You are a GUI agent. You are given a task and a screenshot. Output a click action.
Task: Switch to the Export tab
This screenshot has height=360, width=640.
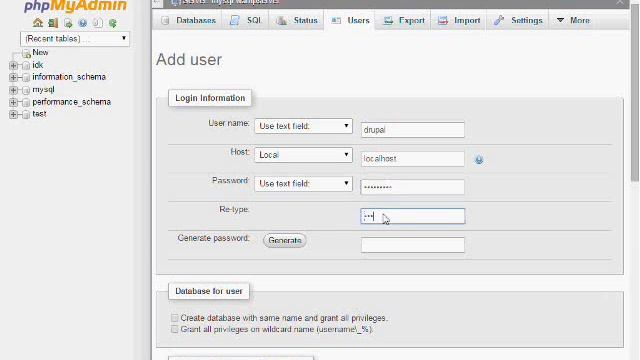pyautogui.click(x=404, y=20)
